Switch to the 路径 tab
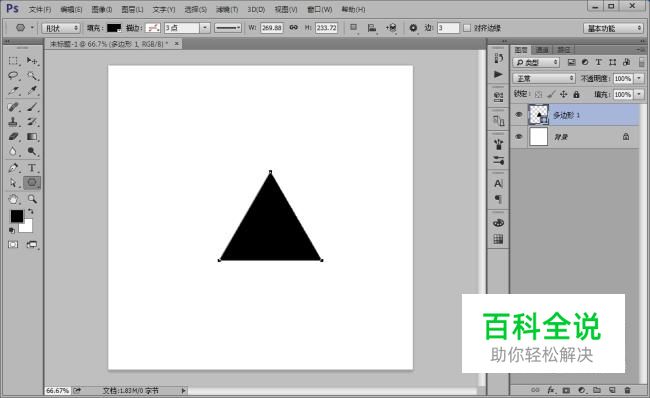The width and height of the screenshot is (650, 398). [563, 50]
